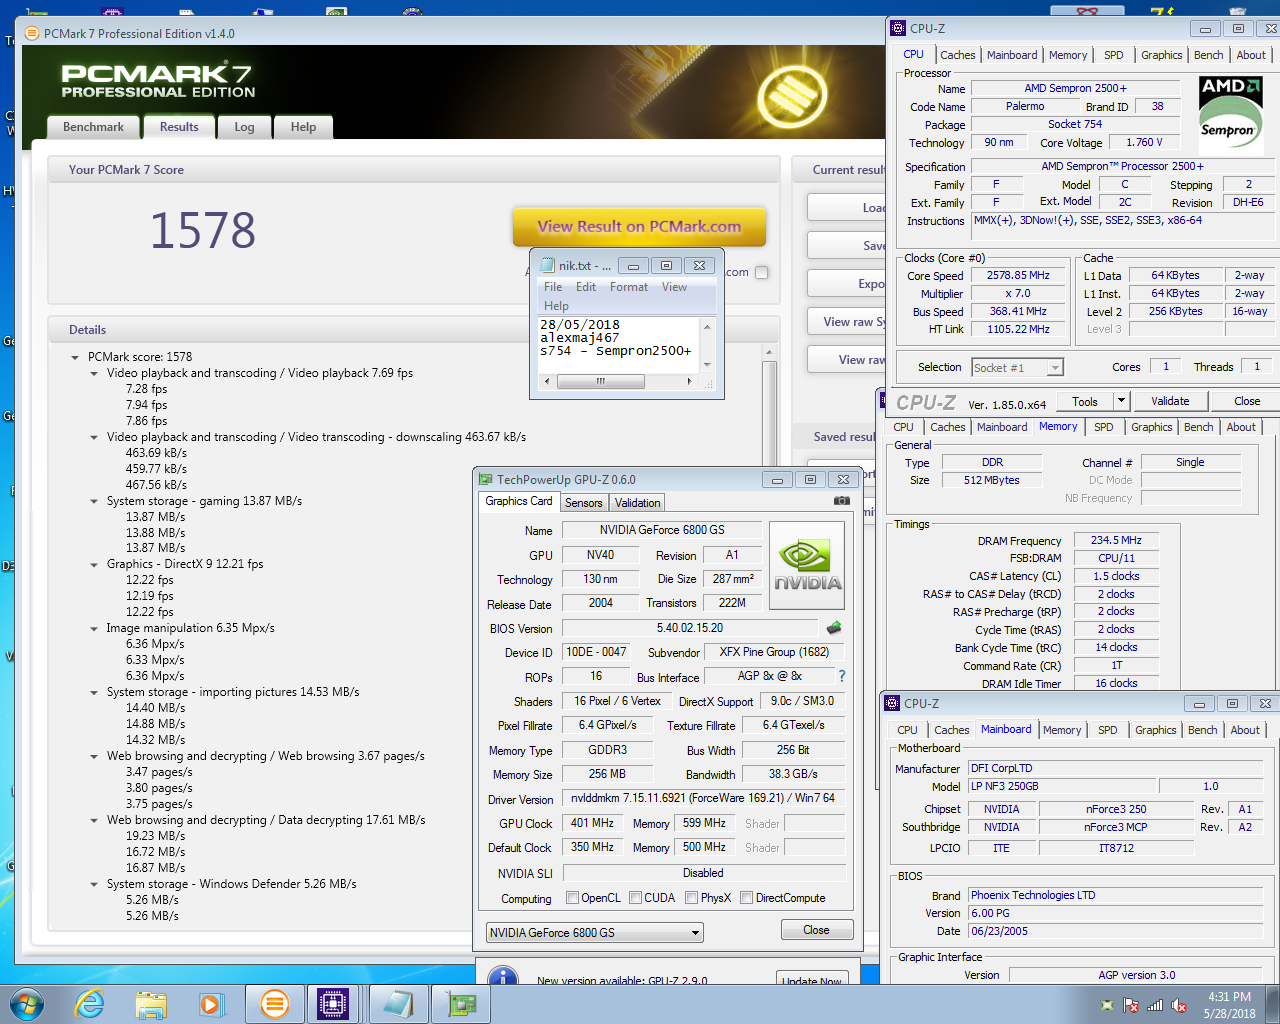
Task: Click the GPU-Z Driver Version field
Action: [703, 798]
